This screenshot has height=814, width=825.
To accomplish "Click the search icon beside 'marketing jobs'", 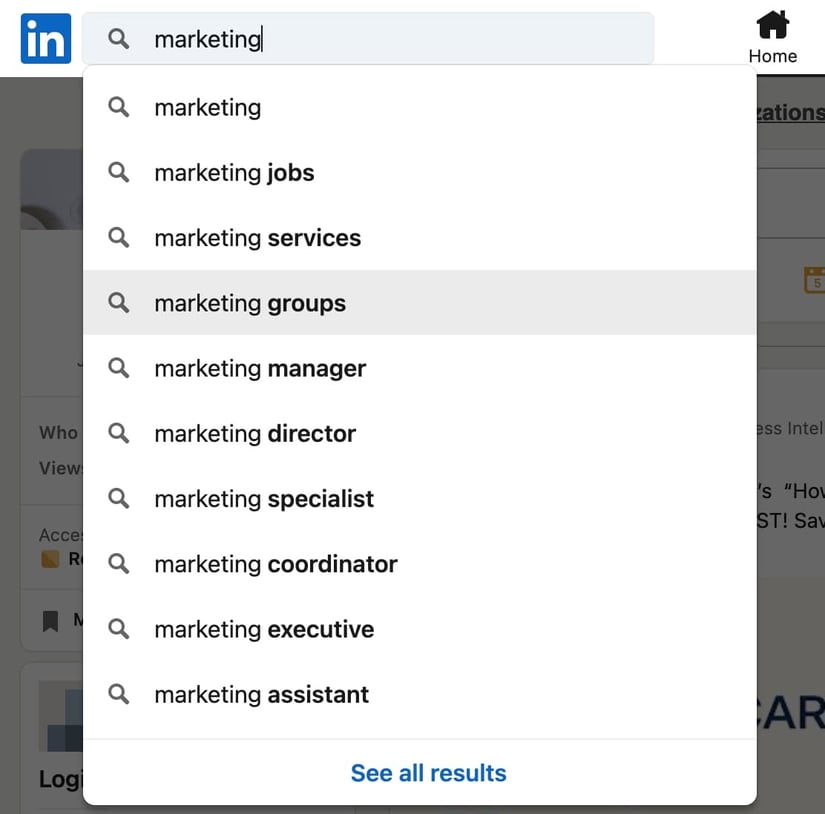I will click(118, 172).
